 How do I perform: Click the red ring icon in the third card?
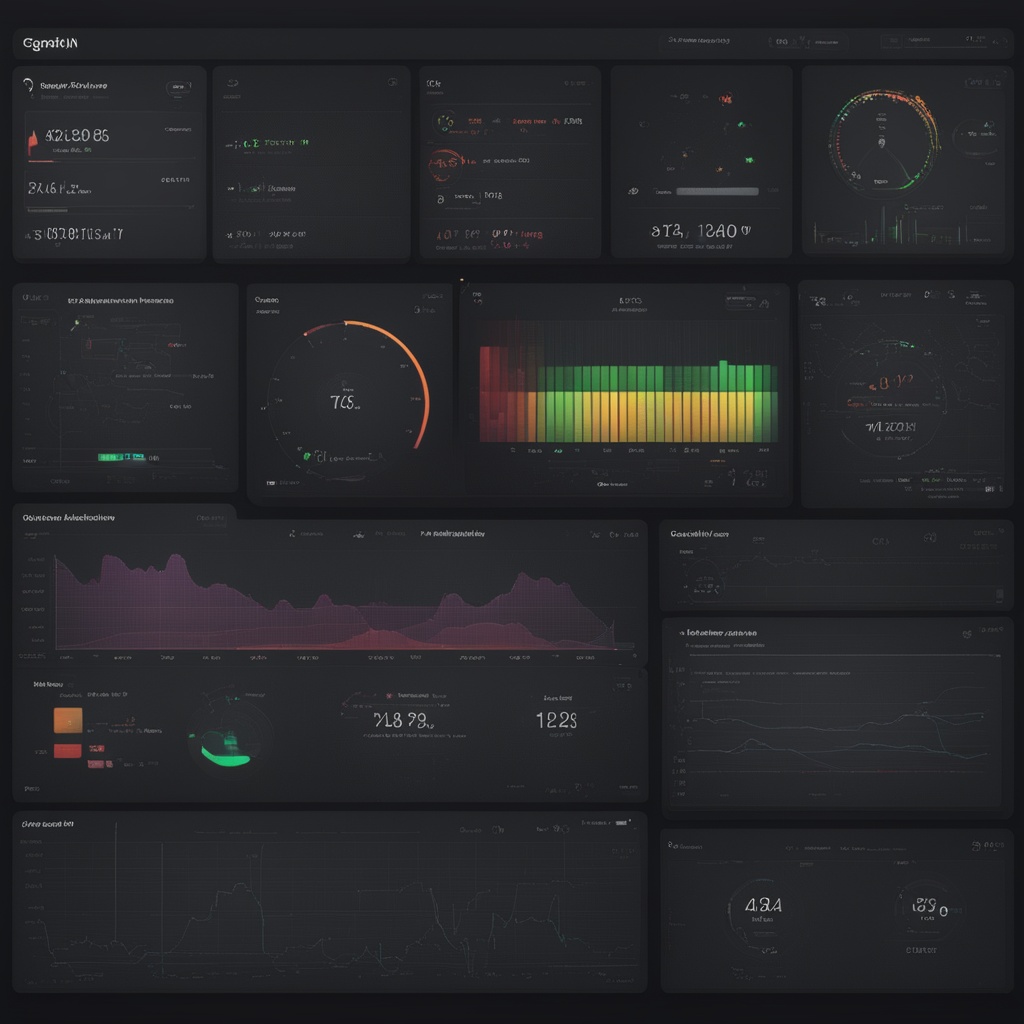[x=444, y=165]
